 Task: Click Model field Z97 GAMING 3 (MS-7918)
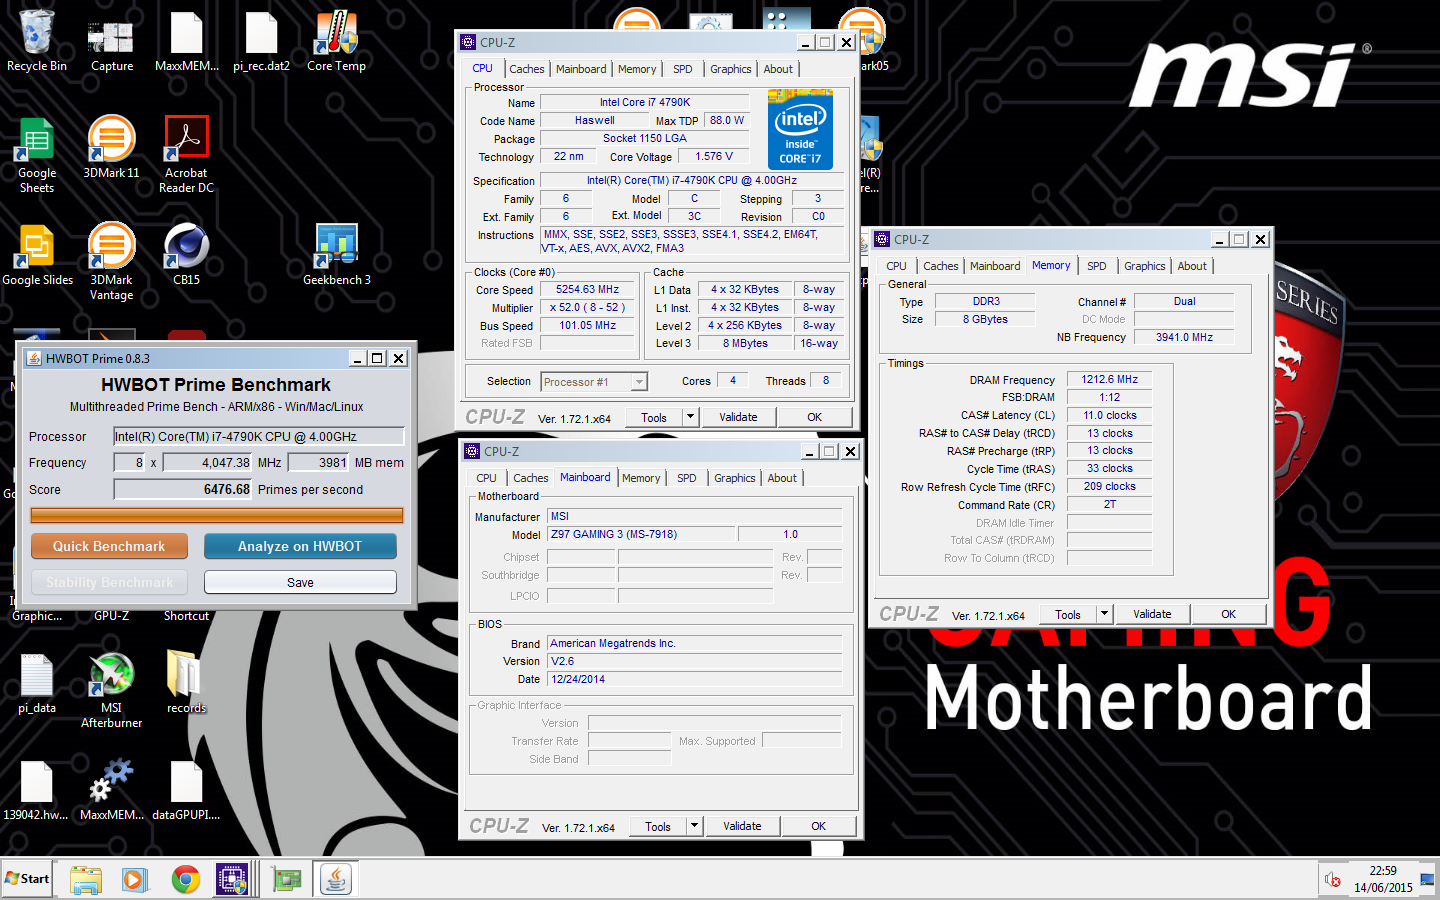coord(642,534)
